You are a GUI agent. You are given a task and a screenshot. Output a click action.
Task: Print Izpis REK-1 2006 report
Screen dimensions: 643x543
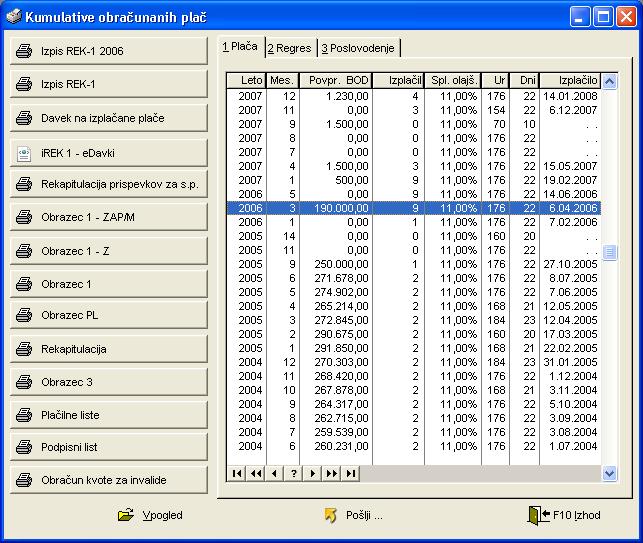point(108,51)
